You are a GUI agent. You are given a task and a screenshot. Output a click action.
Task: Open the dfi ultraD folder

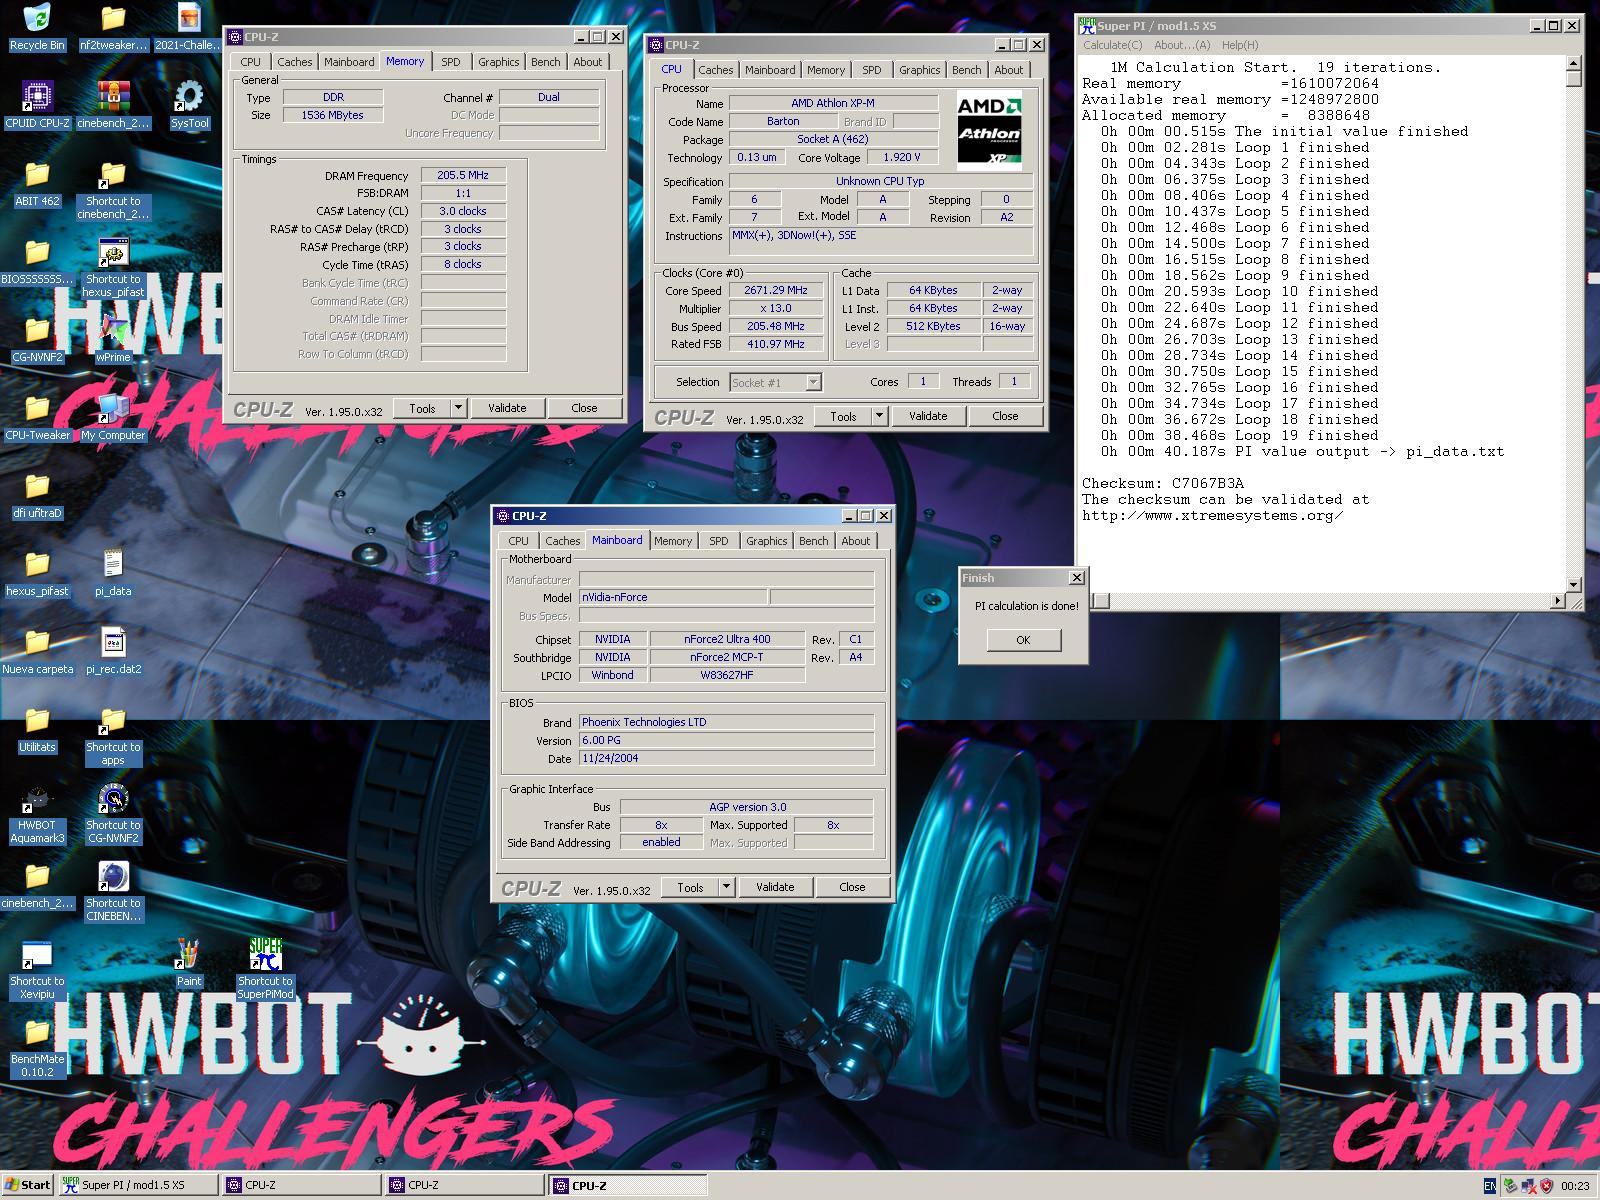[x=37, y=495]
